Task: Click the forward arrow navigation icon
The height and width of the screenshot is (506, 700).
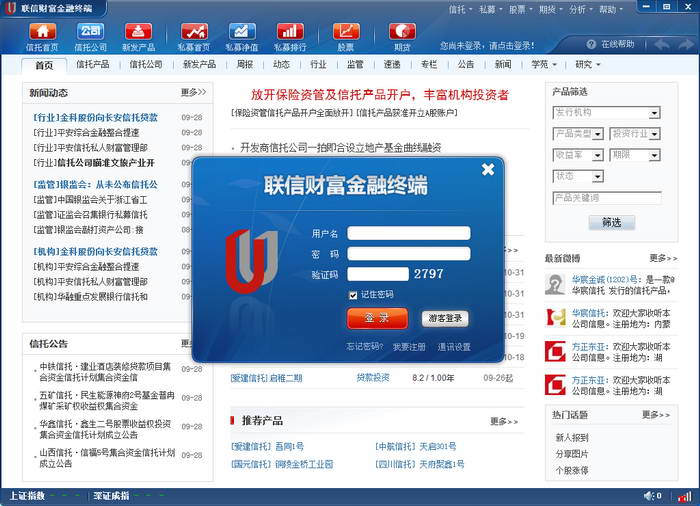Action: pos(686,44)
